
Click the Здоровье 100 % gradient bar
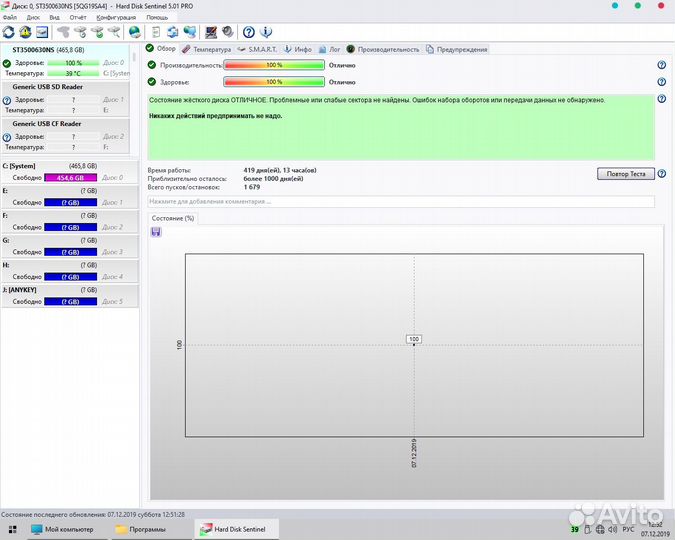(x=274, y=82)
